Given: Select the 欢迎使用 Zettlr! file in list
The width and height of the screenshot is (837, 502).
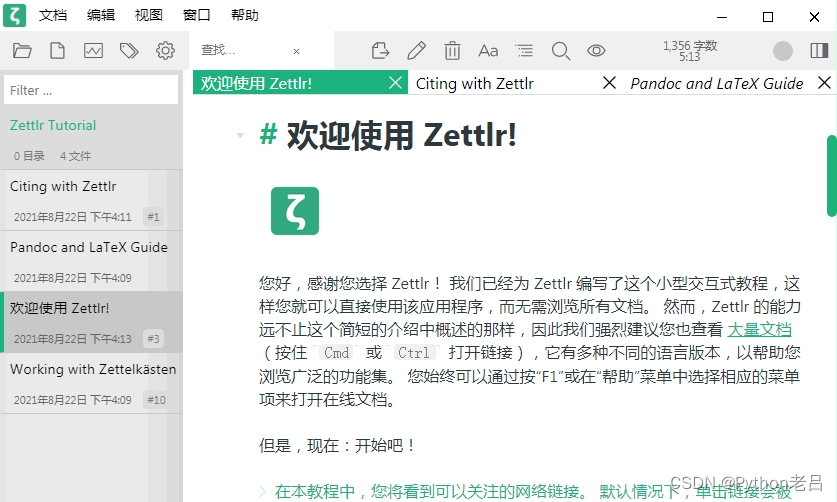Looking at the screenshot, I should (92, 323).
